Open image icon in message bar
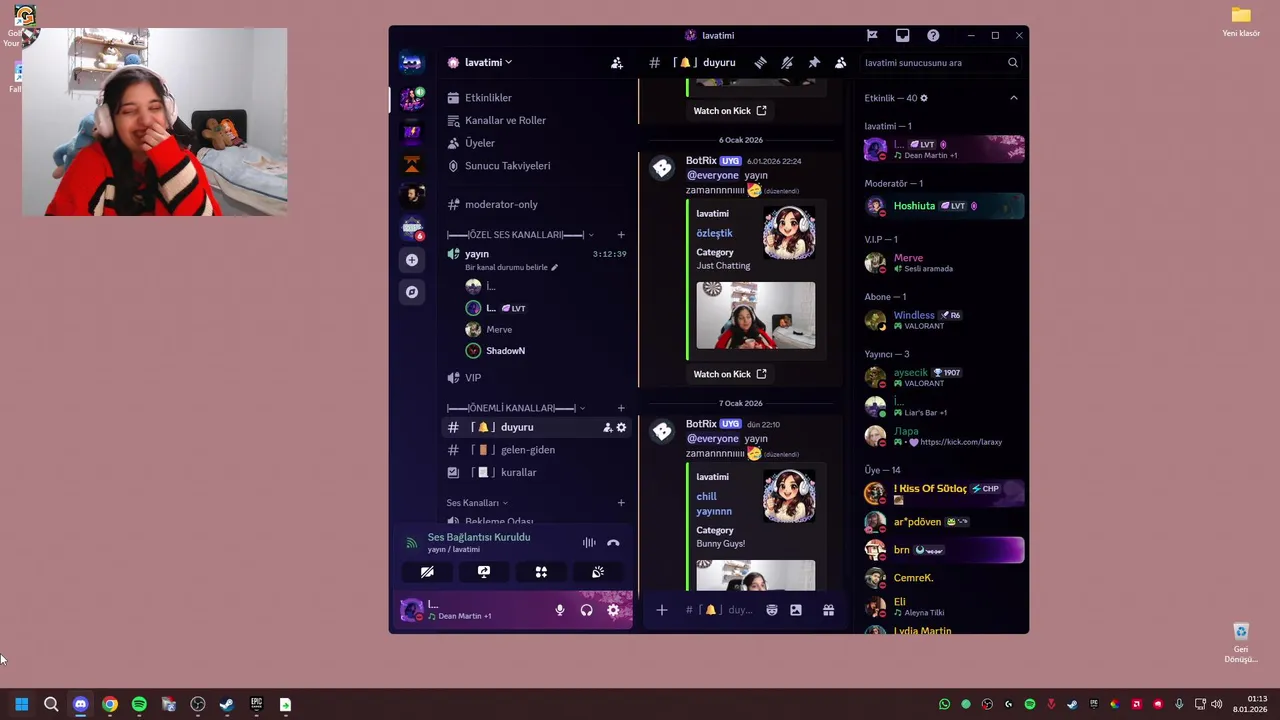Screen dimensions: 1280x720 [x=796, y=610]
